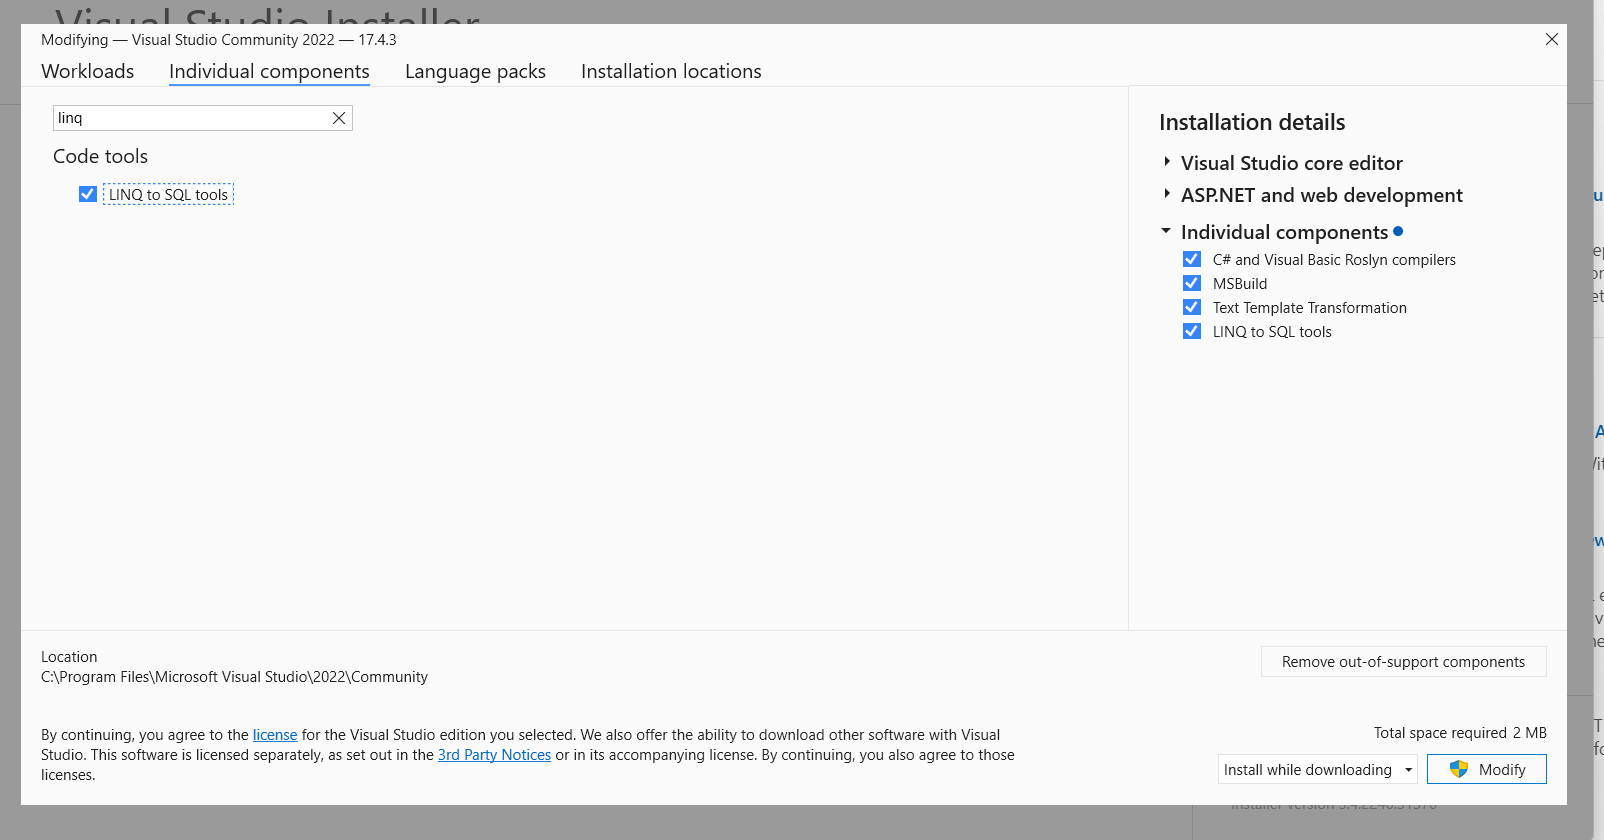Click the ASP.NET and web development label
Image resolution: width=1604 pixels, height=840 pixels.
tap(1321, 195)
